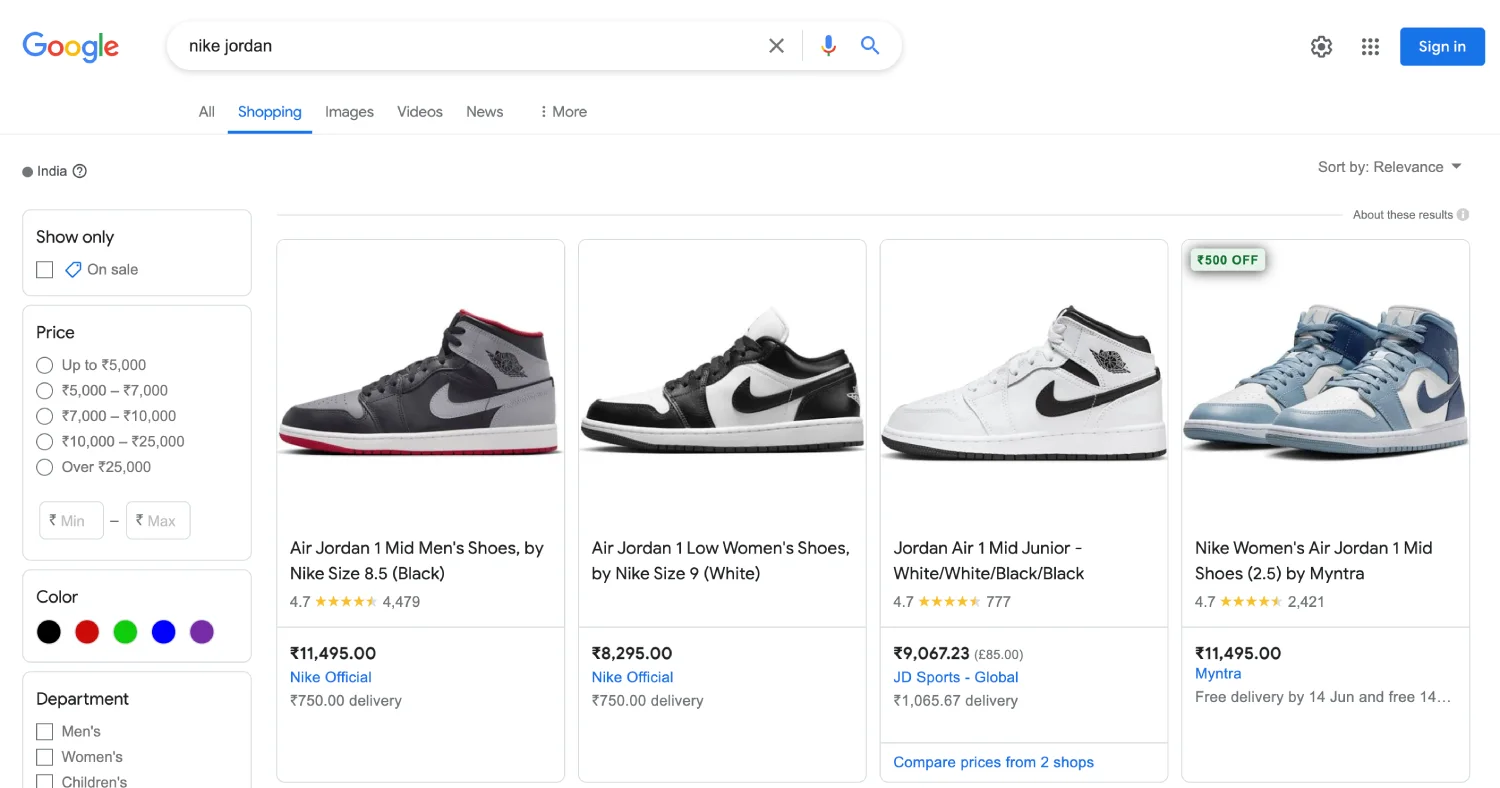Expand Compare prices from 2 shops
Image resolution: width=1500 pixels, height=788 pixels.
(993, 762)
